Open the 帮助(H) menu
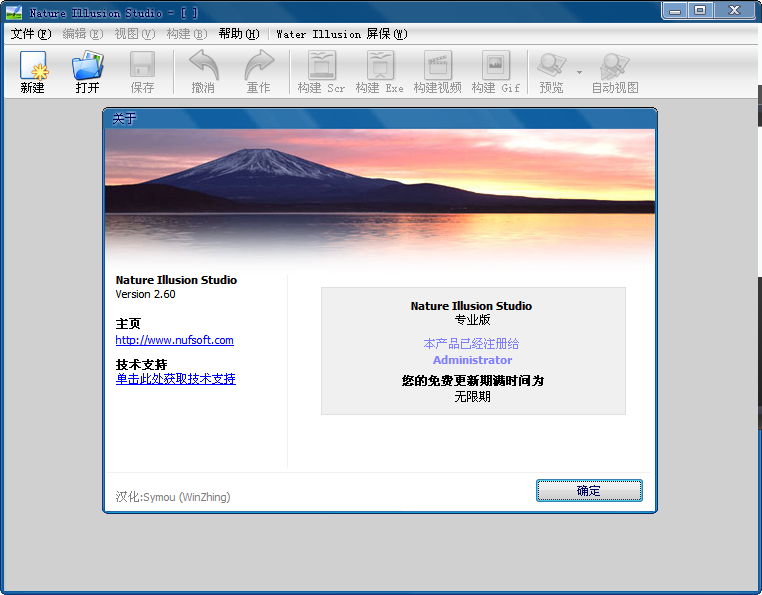Screen dimensions: 762x595 pyautogui.click(x=239, y=34)
